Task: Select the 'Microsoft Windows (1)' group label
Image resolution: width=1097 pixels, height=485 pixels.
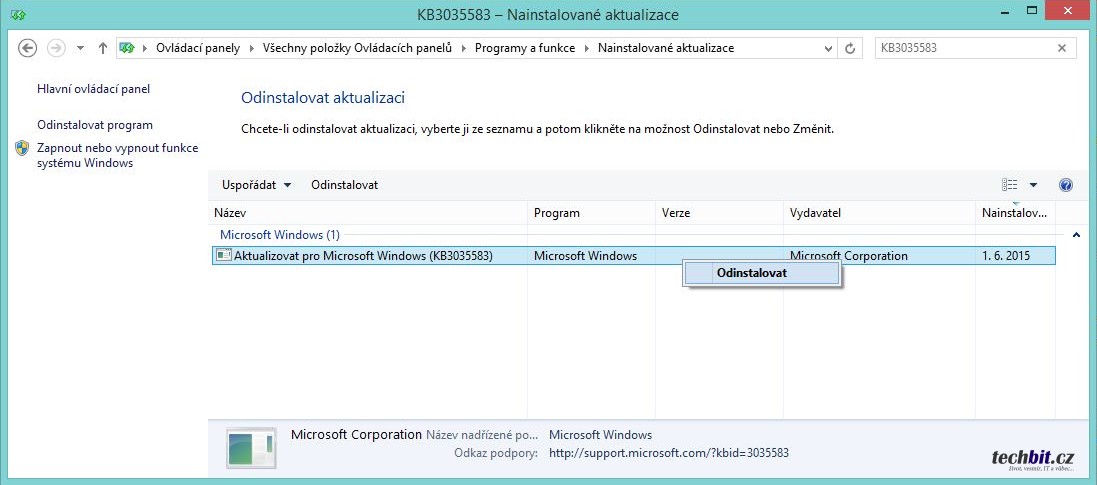Action: coord(280,235)
